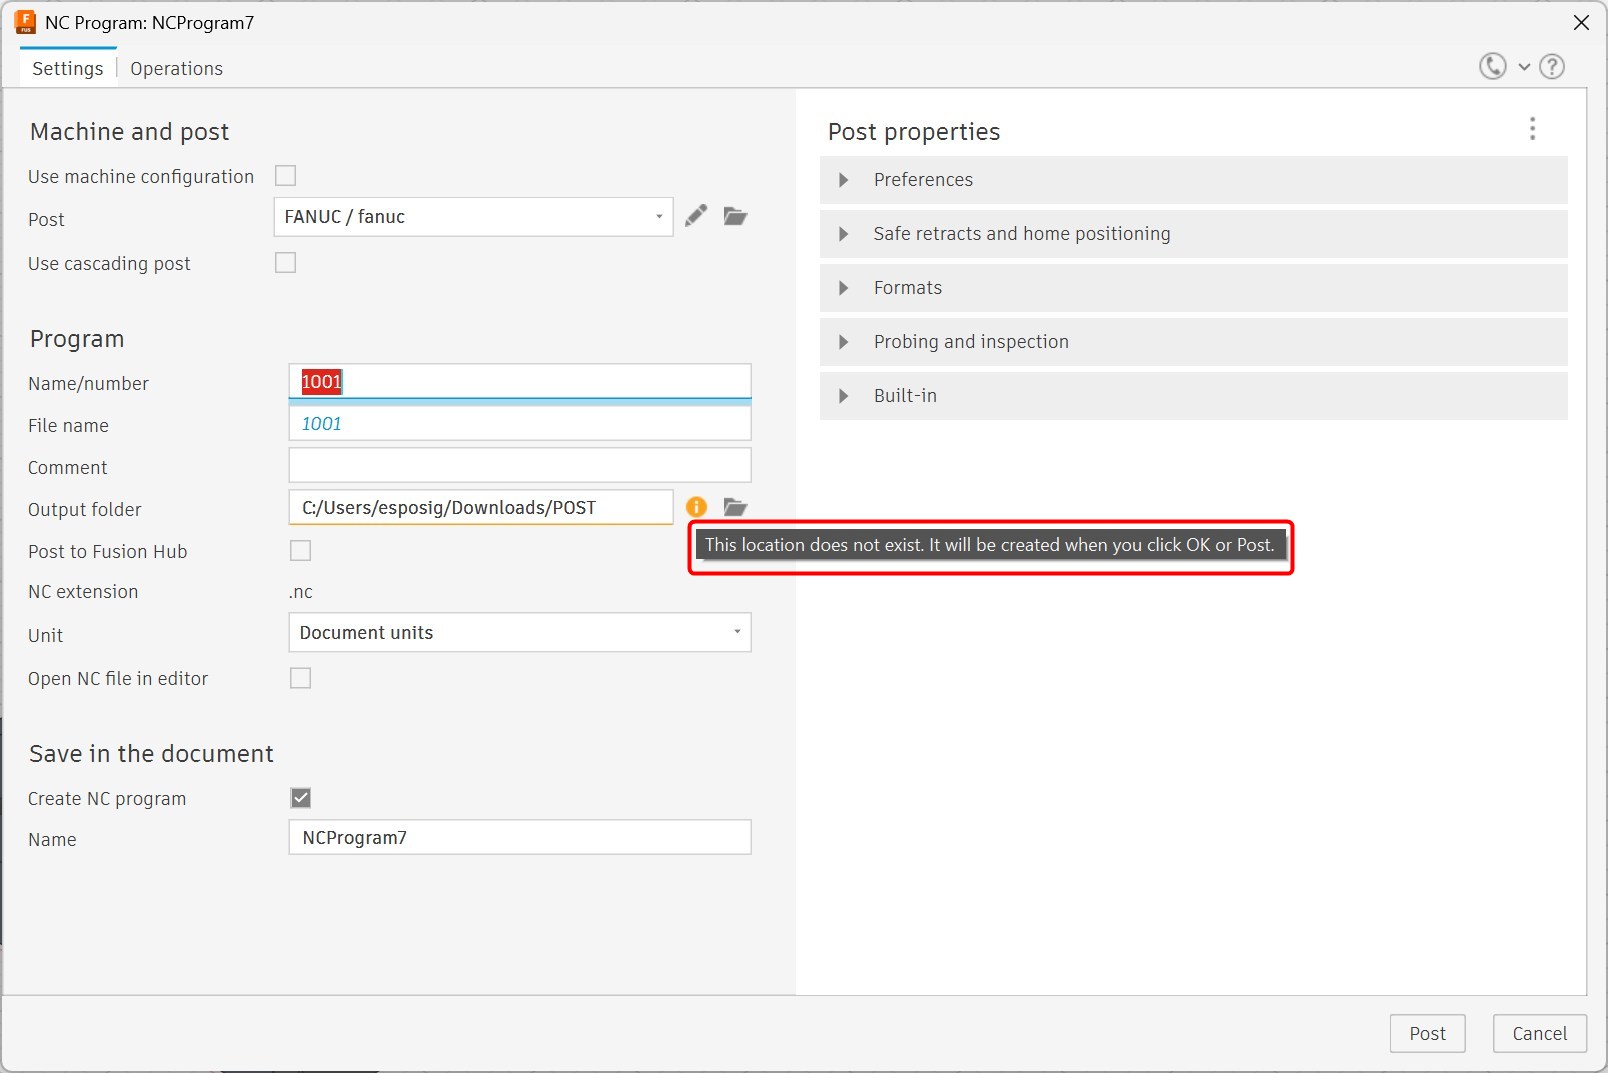
Task: Open Post properties three-dot menu
Action: [x=1532, y=129]
